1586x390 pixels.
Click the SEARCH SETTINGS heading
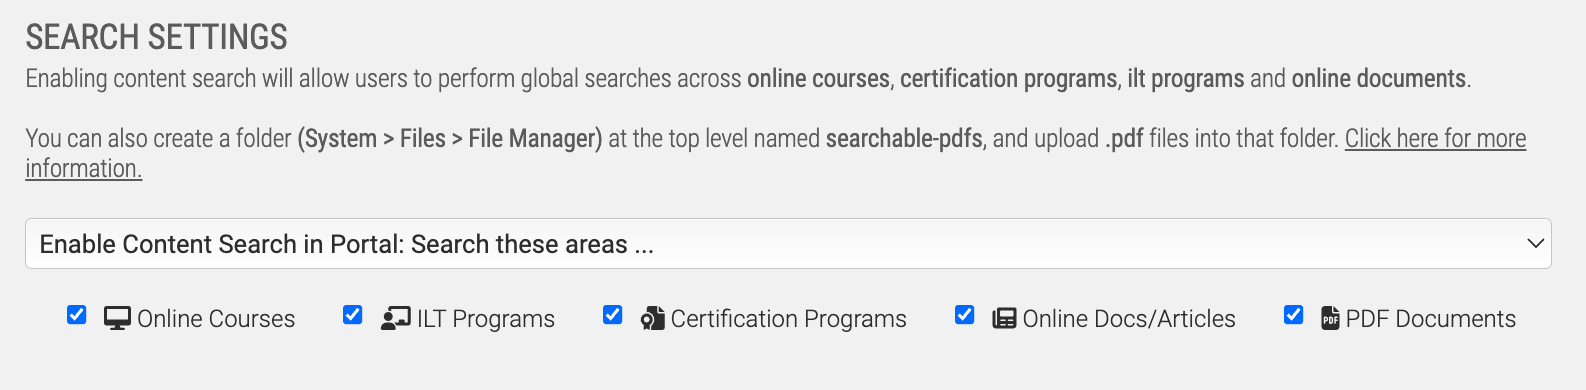point(157,37)
